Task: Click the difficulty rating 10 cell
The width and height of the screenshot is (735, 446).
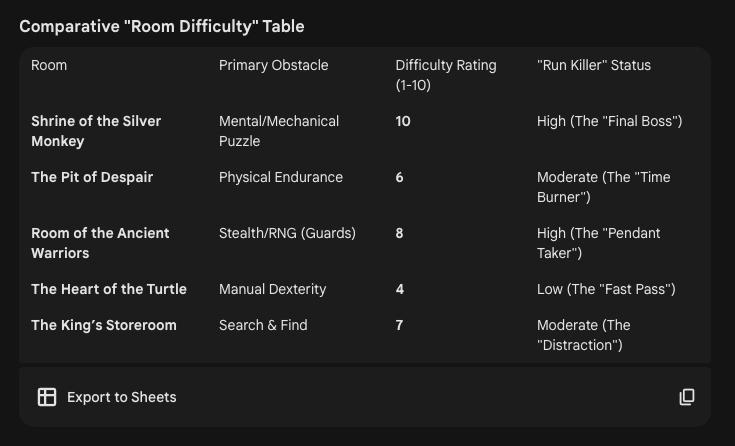Action: click(x=403, y=121)
